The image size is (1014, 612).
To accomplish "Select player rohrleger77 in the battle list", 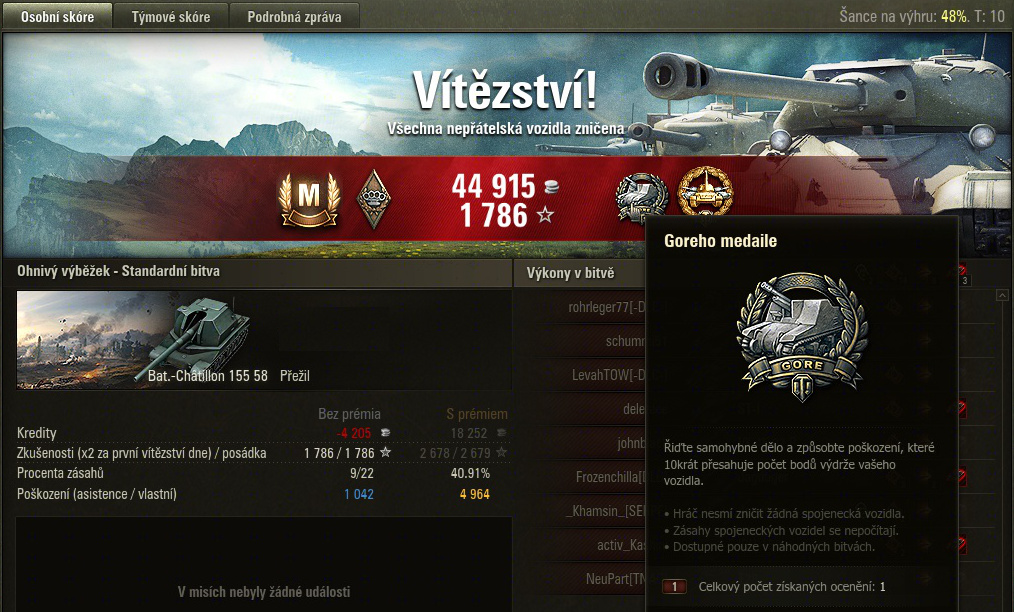I will click(x=606, y=307).
